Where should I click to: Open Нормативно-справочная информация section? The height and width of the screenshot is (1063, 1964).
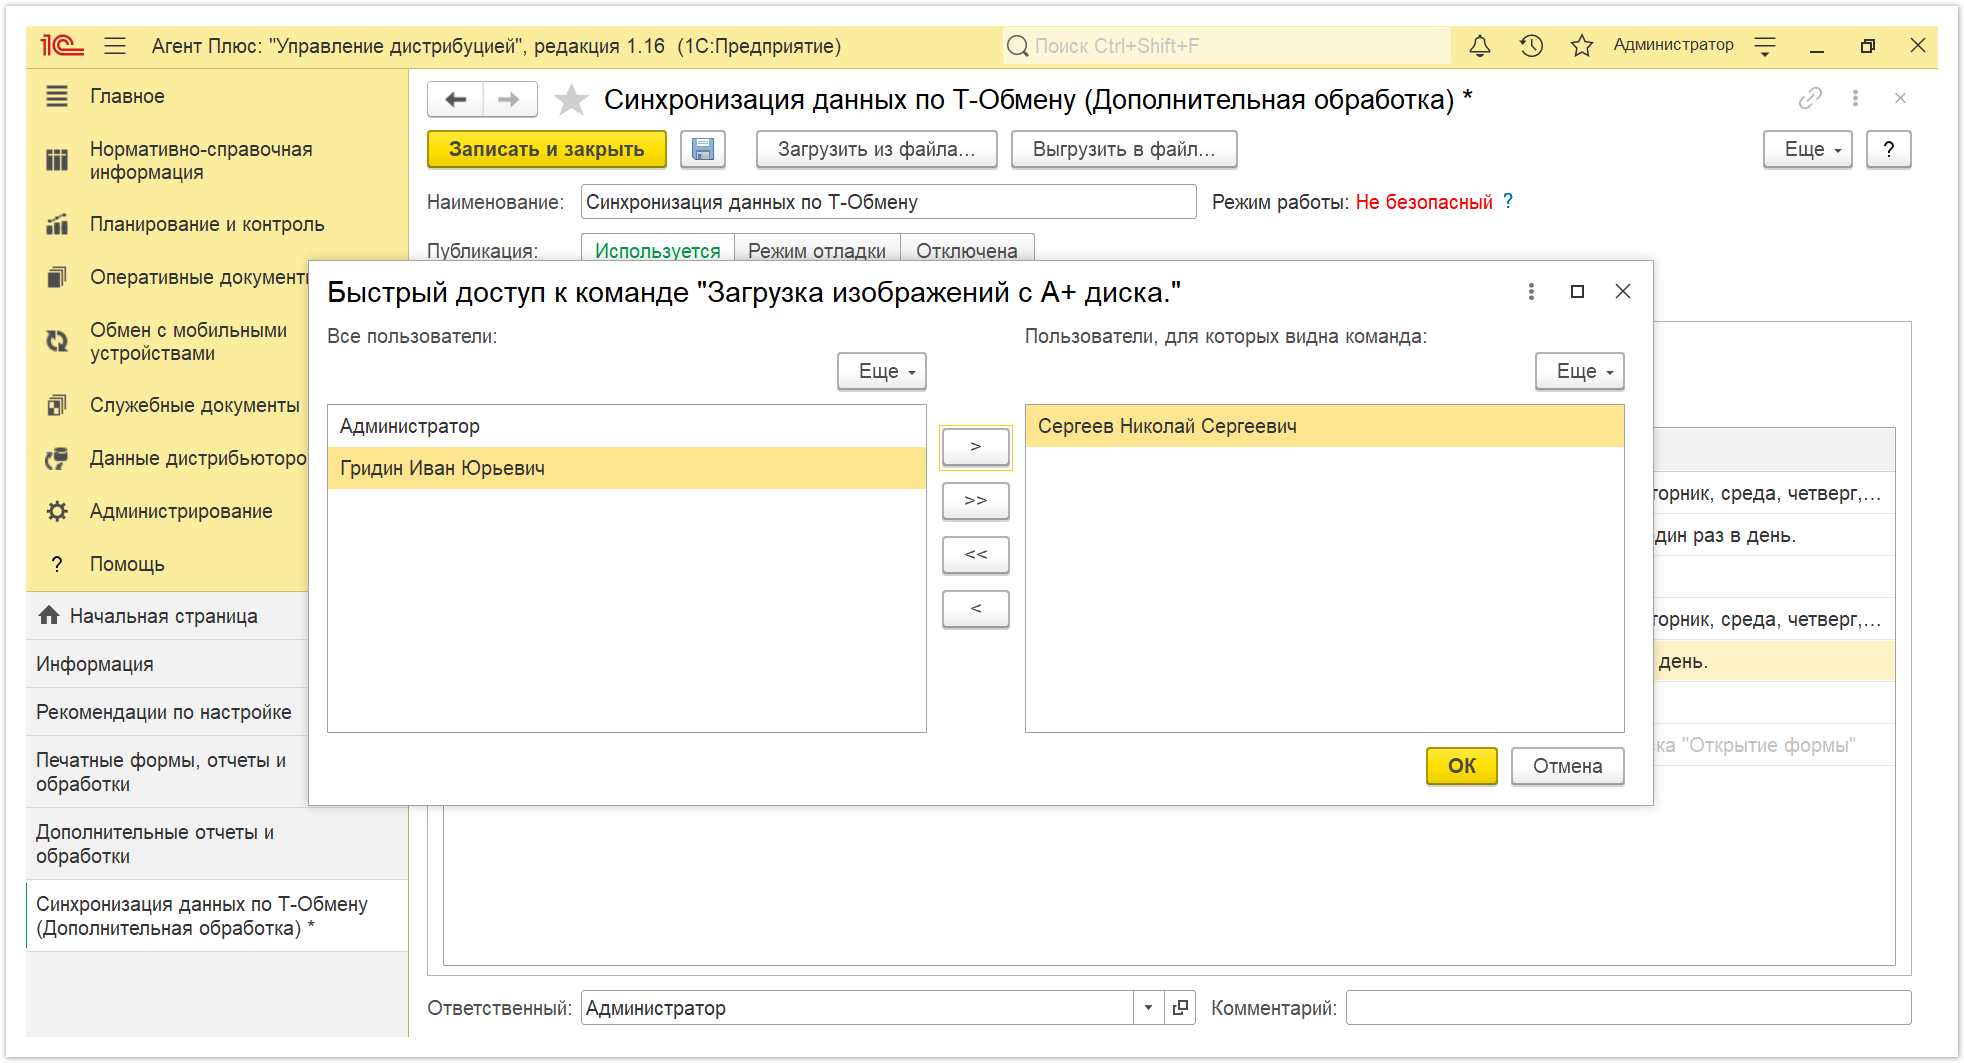tap(201, 160)
